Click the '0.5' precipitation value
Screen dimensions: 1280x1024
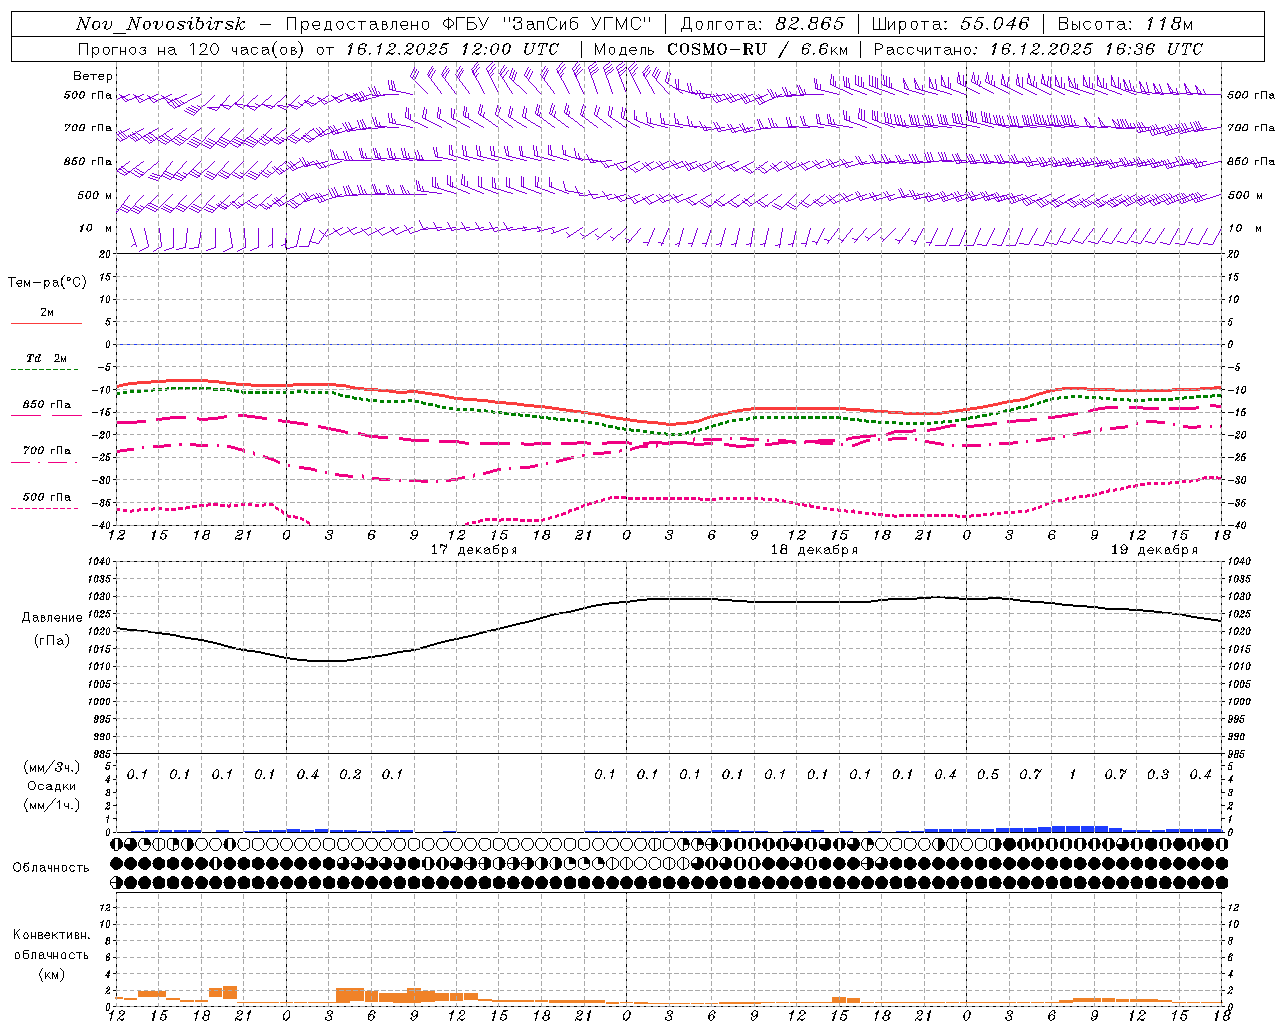click(x=988, y=774)
